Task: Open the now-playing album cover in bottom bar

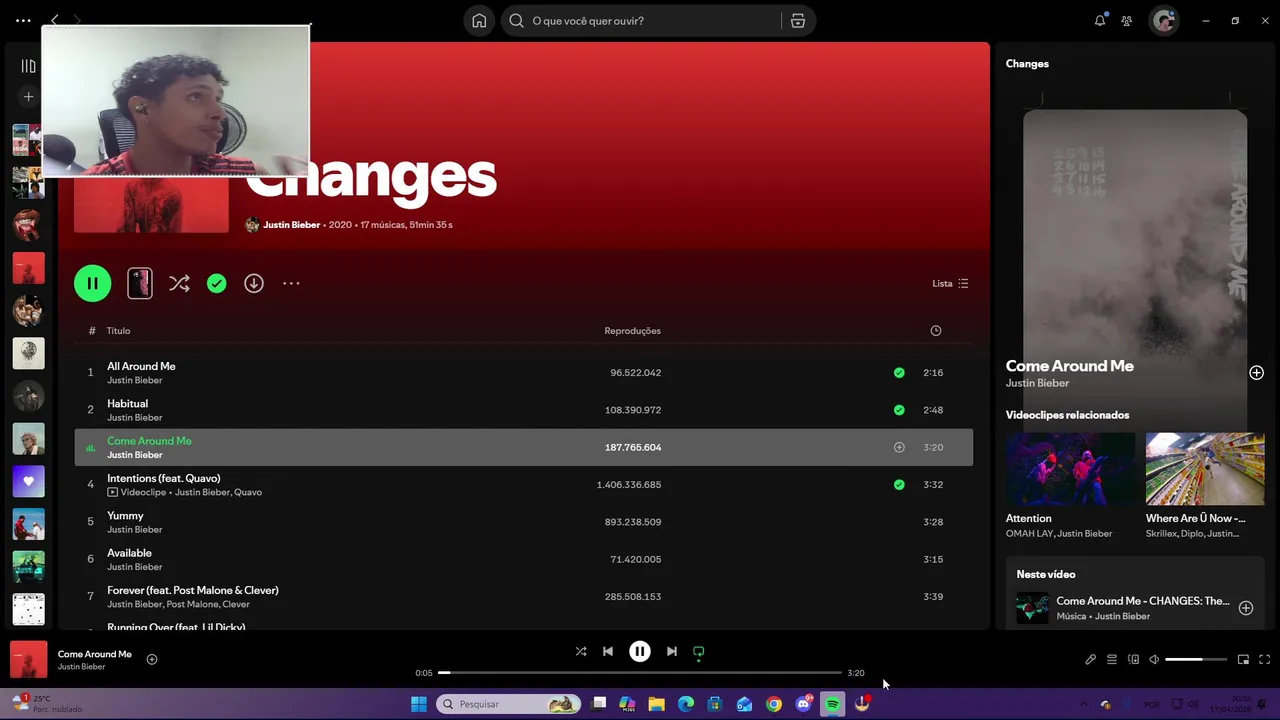Action: [x=29, y=660]
